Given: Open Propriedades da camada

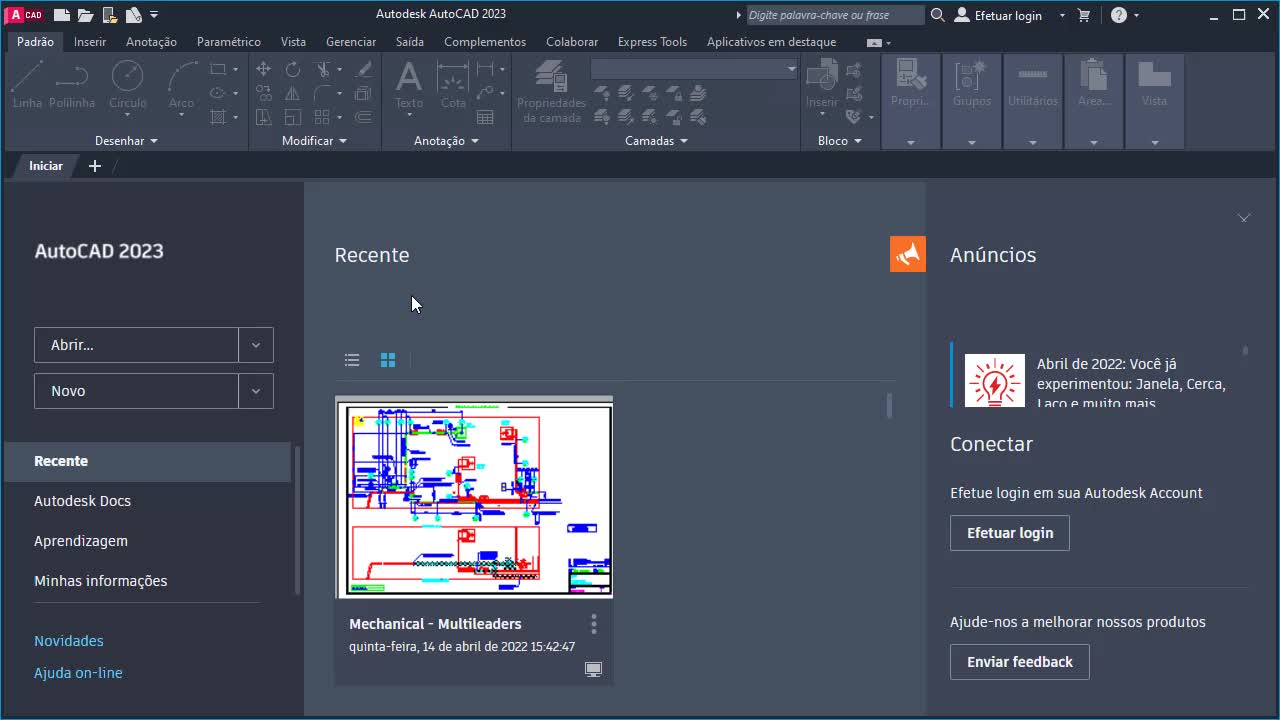Looking at the screenshot, I should coord(551,91).
